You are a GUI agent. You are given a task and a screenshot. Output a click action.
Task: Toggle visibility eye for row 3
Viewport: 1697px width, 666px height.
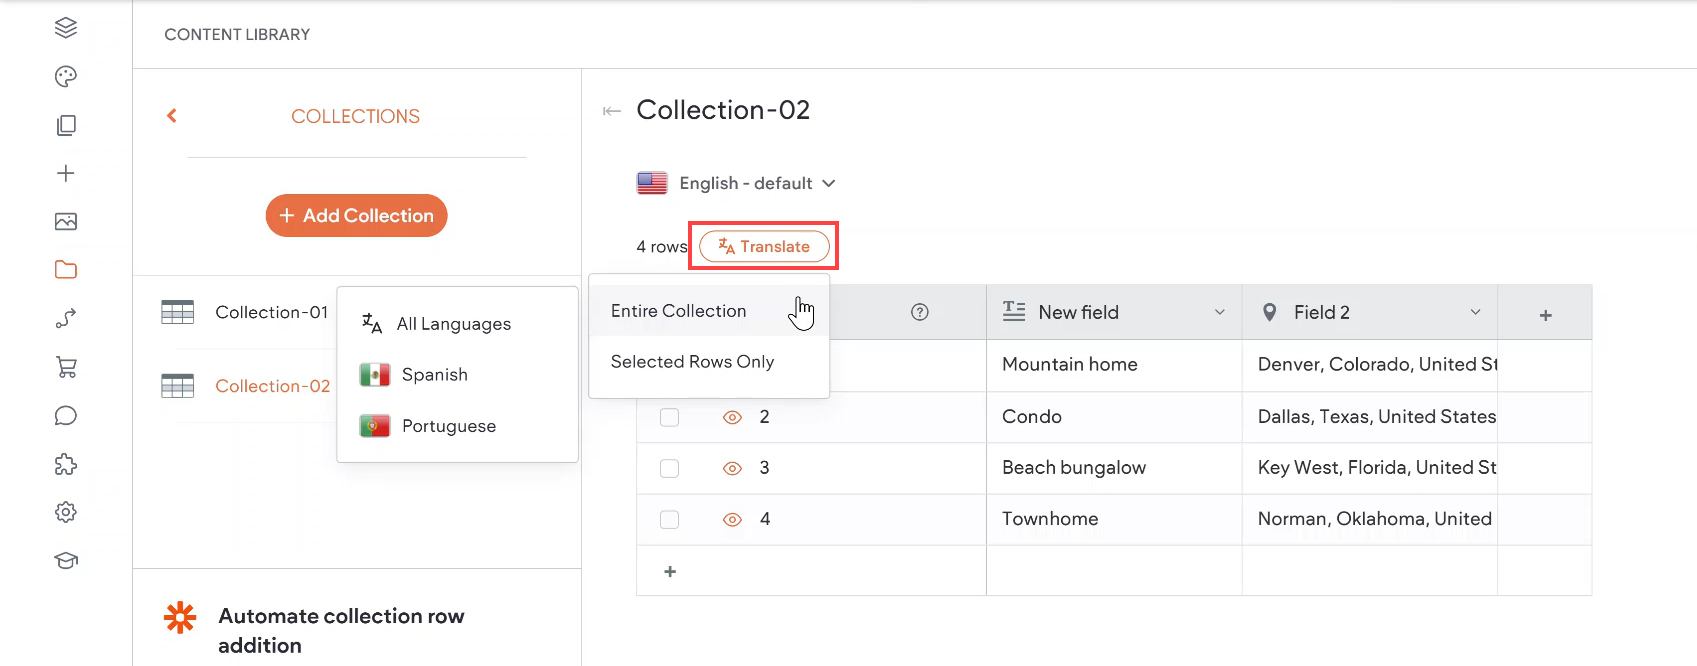coord(732,468)
